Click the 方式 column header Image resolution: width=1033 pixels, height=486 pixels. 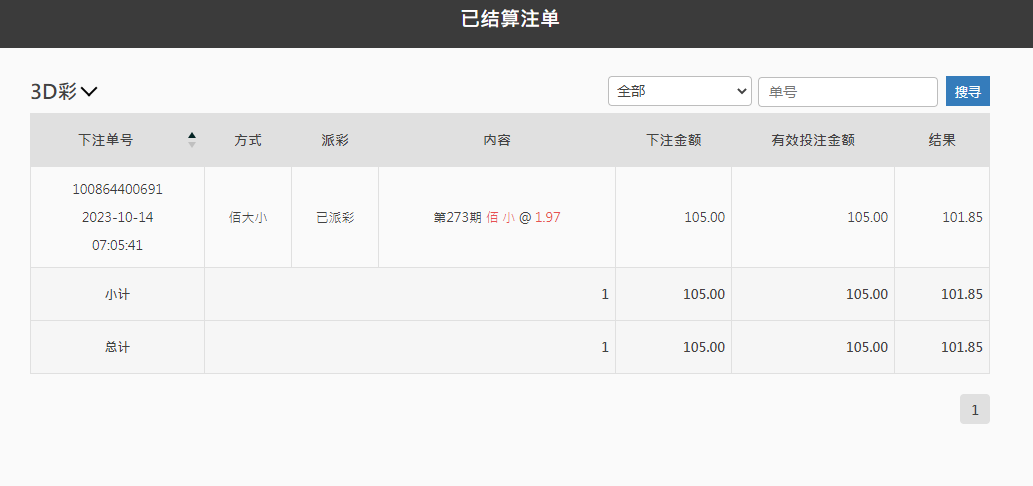[248, 141]
